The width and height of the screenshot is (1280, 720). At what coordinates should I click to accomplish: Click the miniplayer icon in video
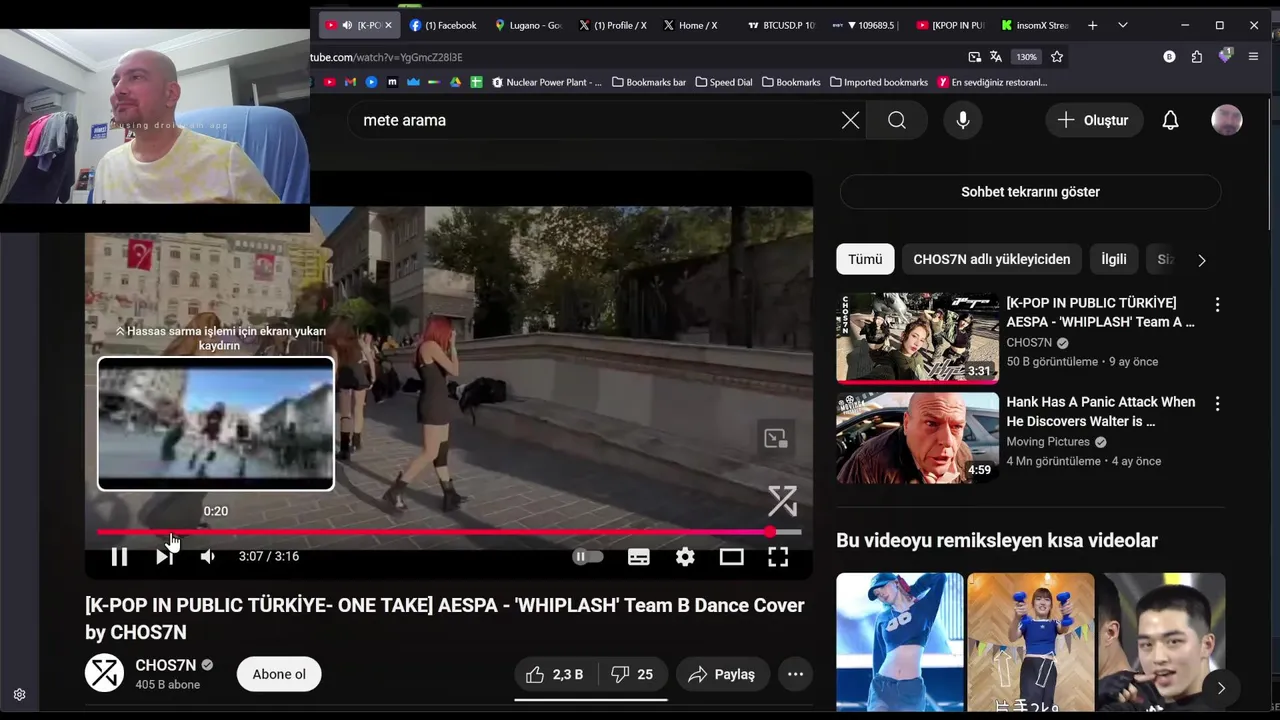(776, 438)
